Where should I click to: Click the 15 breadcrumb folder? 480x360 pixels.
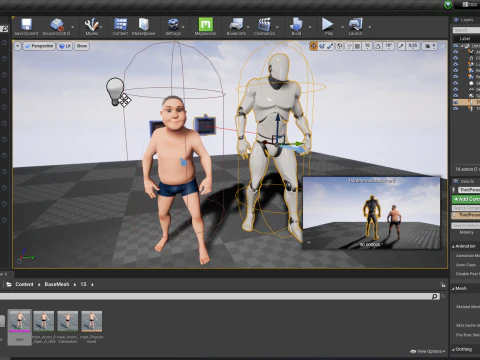pyautogui.click(x=83, y=284)
